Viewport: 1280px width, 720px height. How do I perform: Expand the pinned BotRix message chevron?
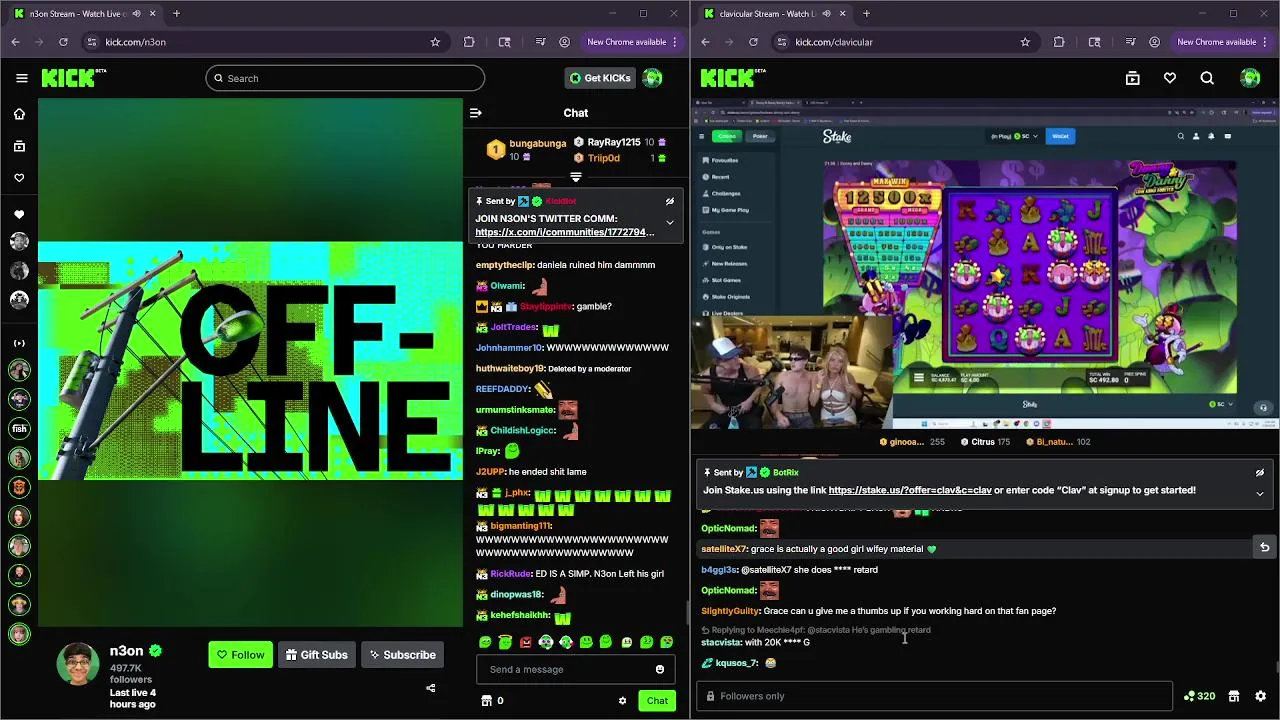[x=1260, y=493]
